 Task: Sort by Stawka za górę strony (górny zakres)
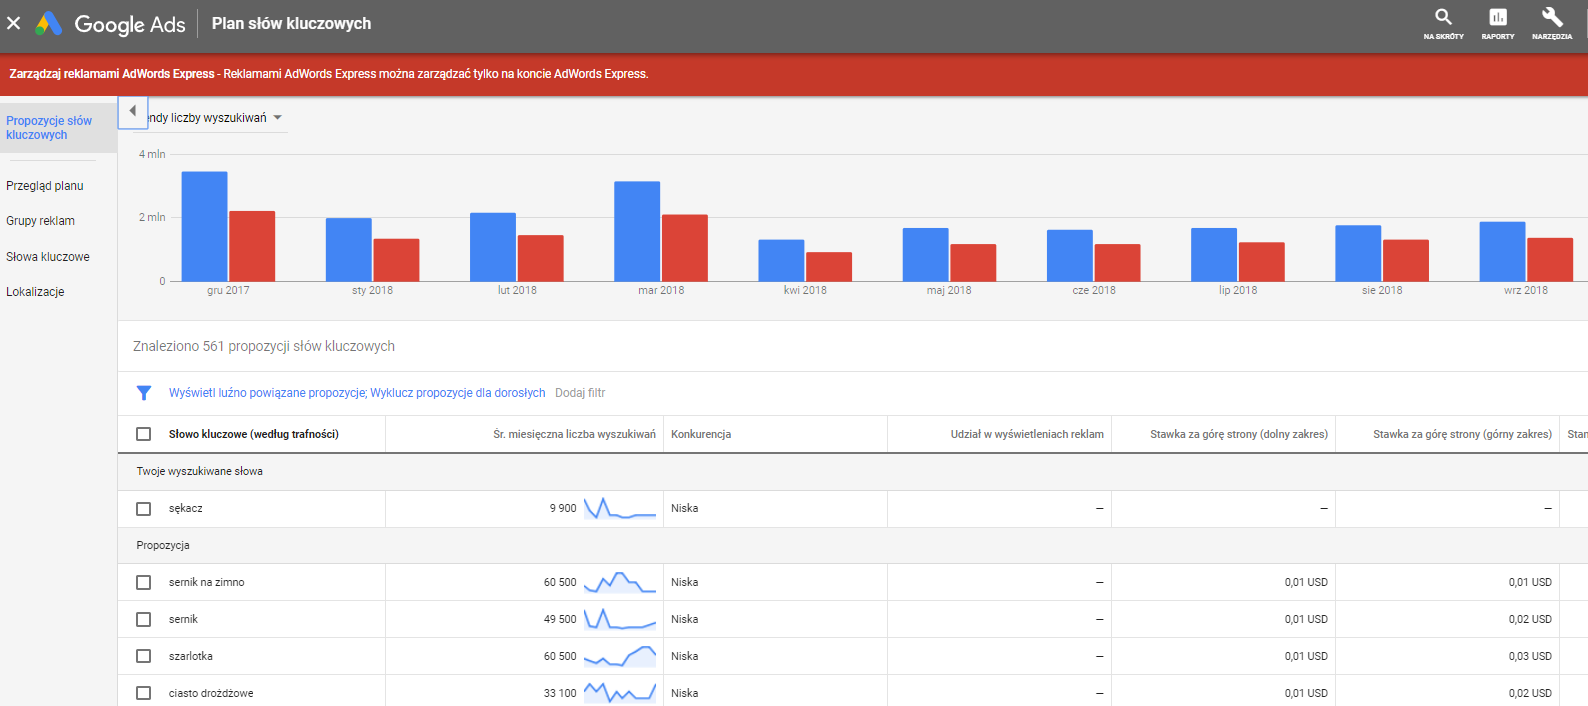pyautogui.click(x=1462, y=434)
